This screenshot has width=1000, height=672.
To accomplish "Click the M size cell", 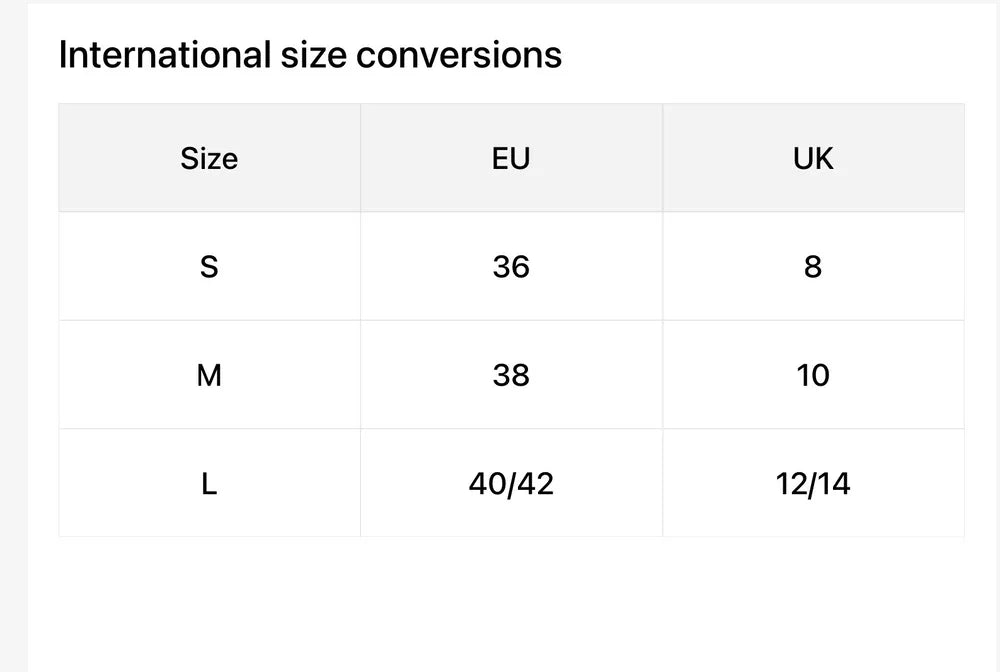I will (x=209, y=375).
